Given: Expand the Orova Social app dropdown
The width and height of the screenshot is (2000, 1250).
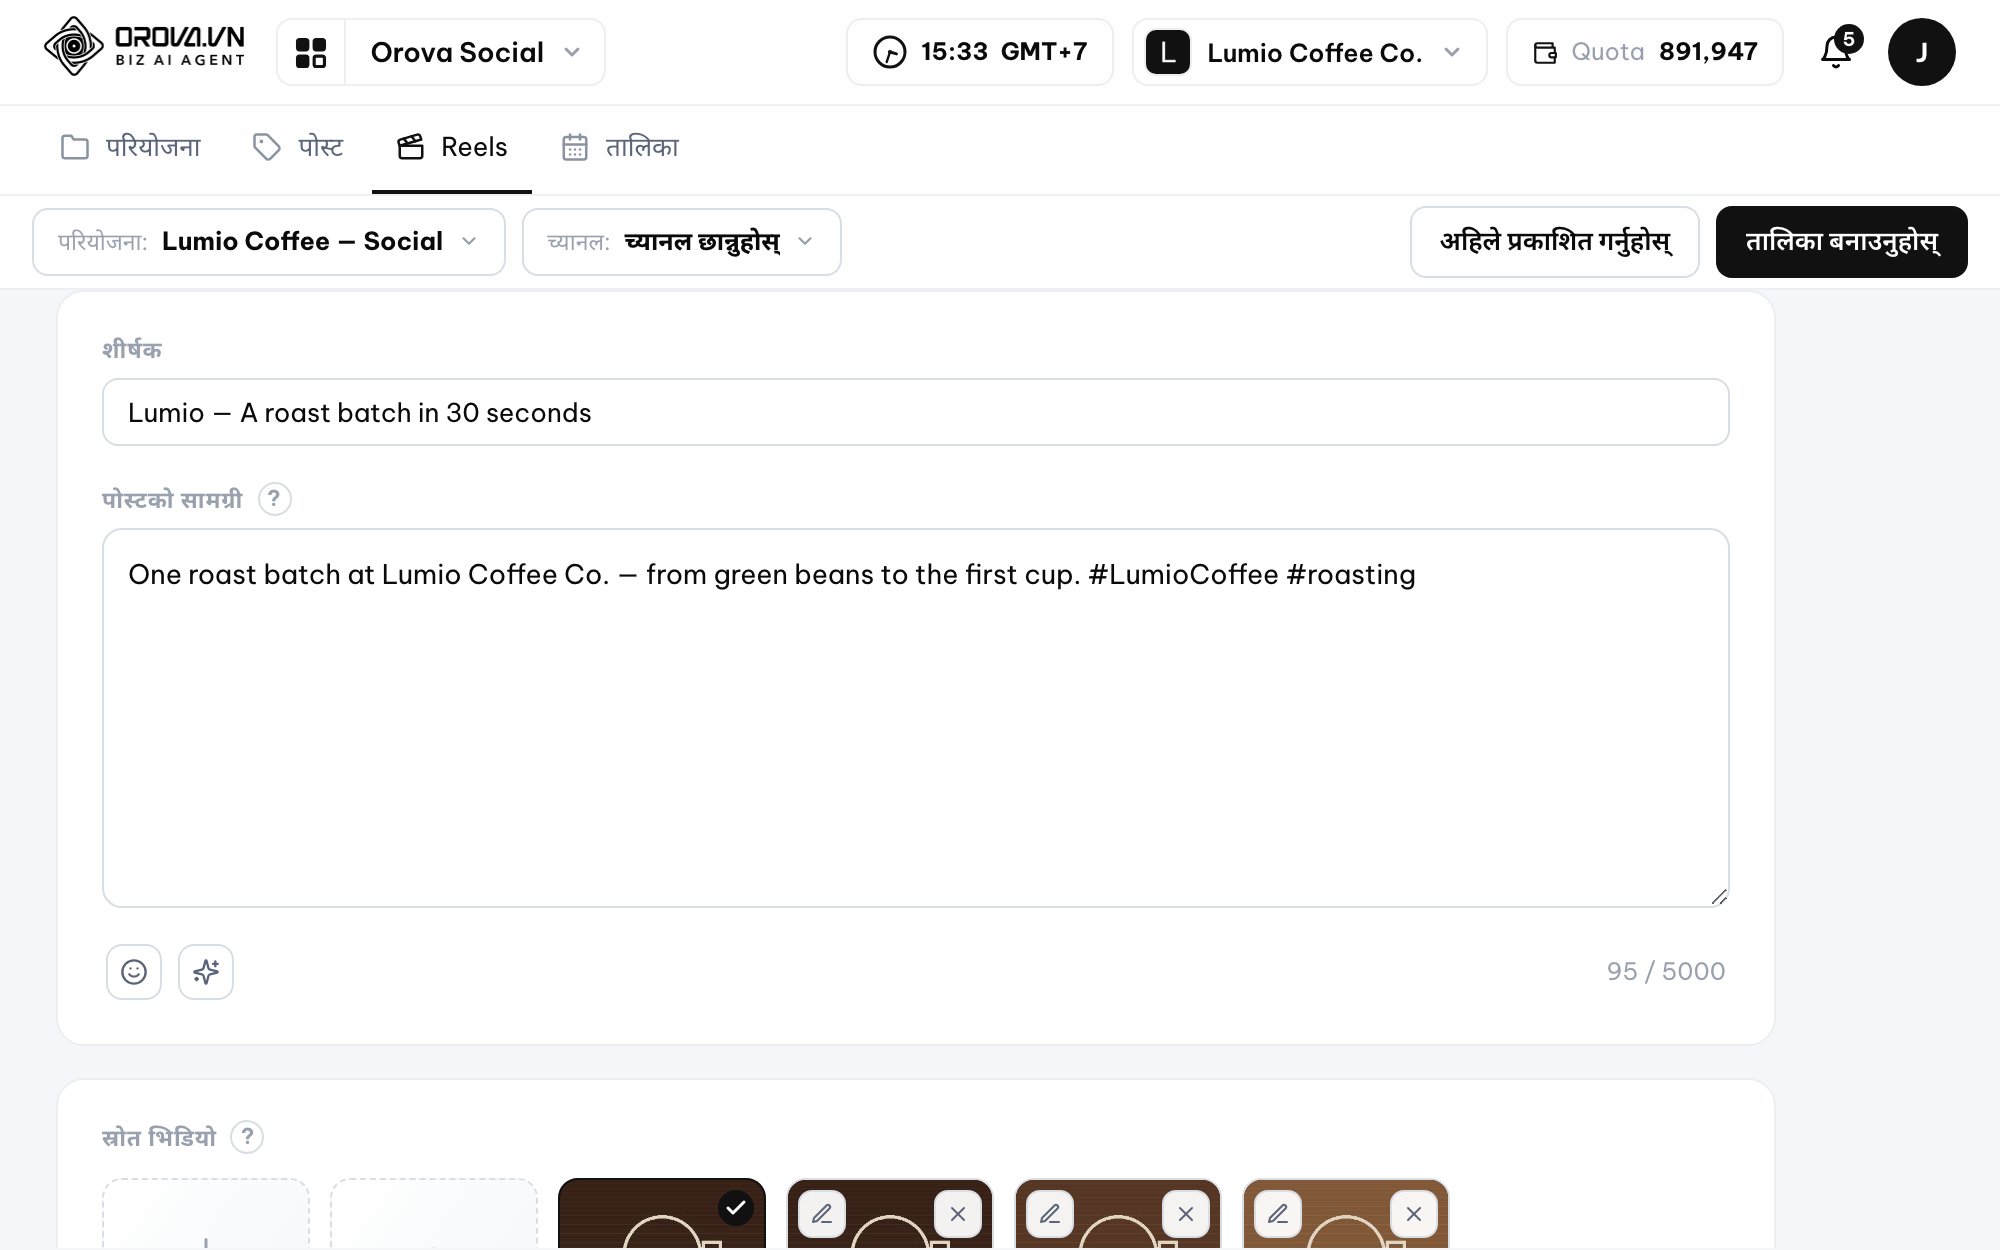Looking at the screenshot, I should (475, 52).
